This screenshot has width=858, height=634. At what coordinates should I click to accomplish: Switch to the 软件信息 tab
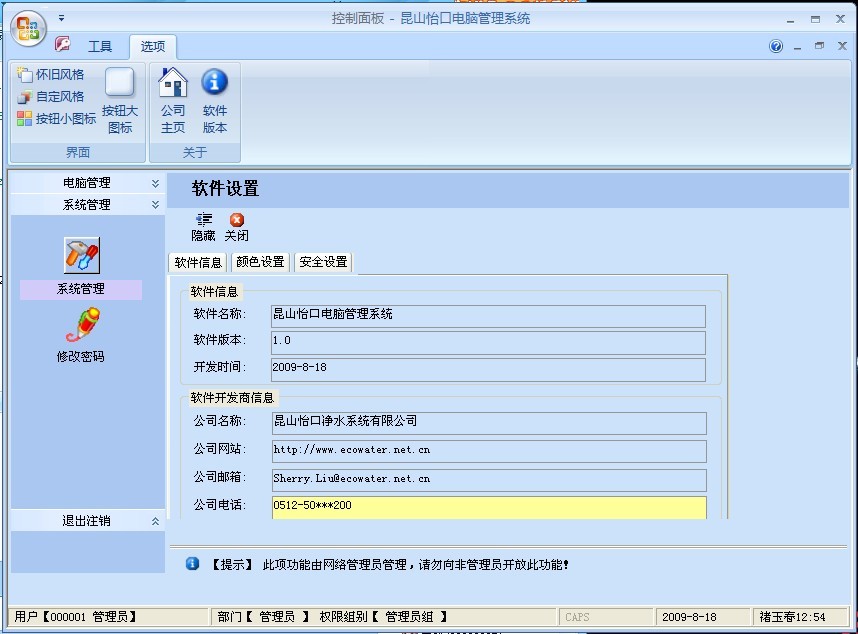(x=198, y=263)
